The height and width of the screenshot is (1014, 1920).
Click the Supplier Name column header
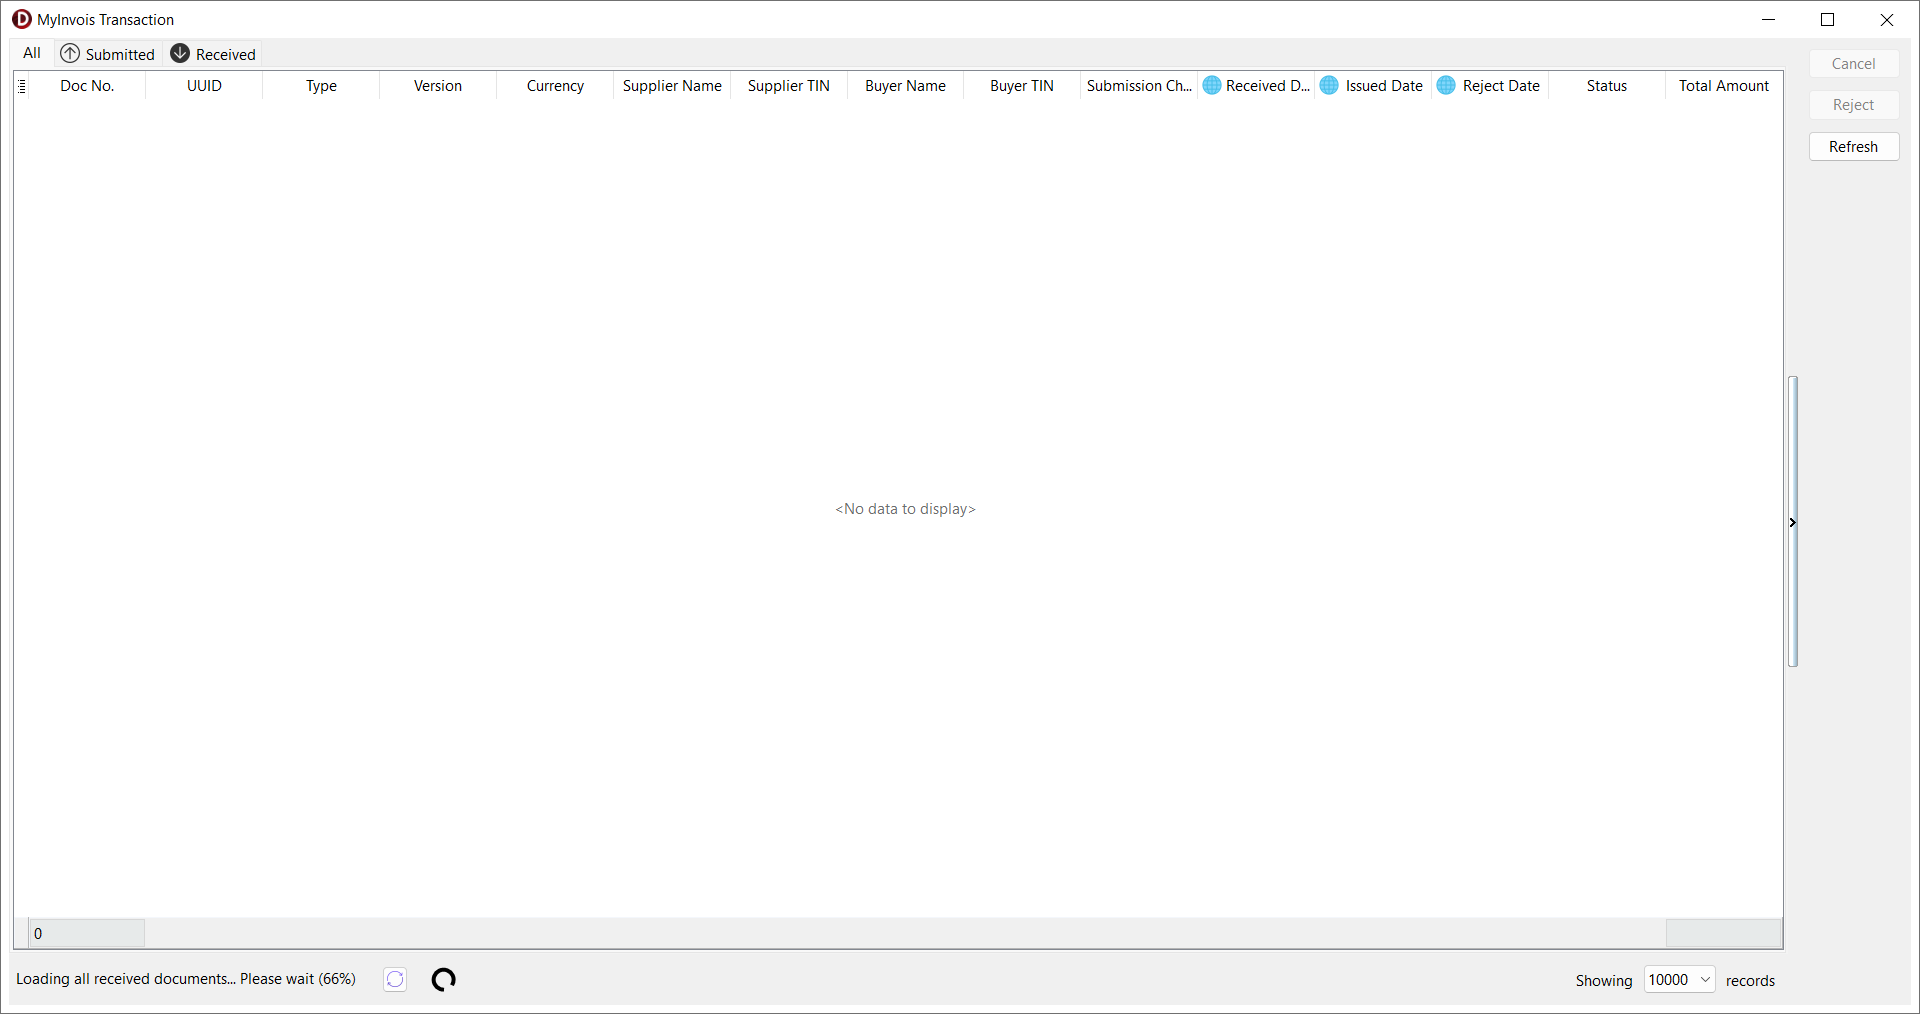671,86
